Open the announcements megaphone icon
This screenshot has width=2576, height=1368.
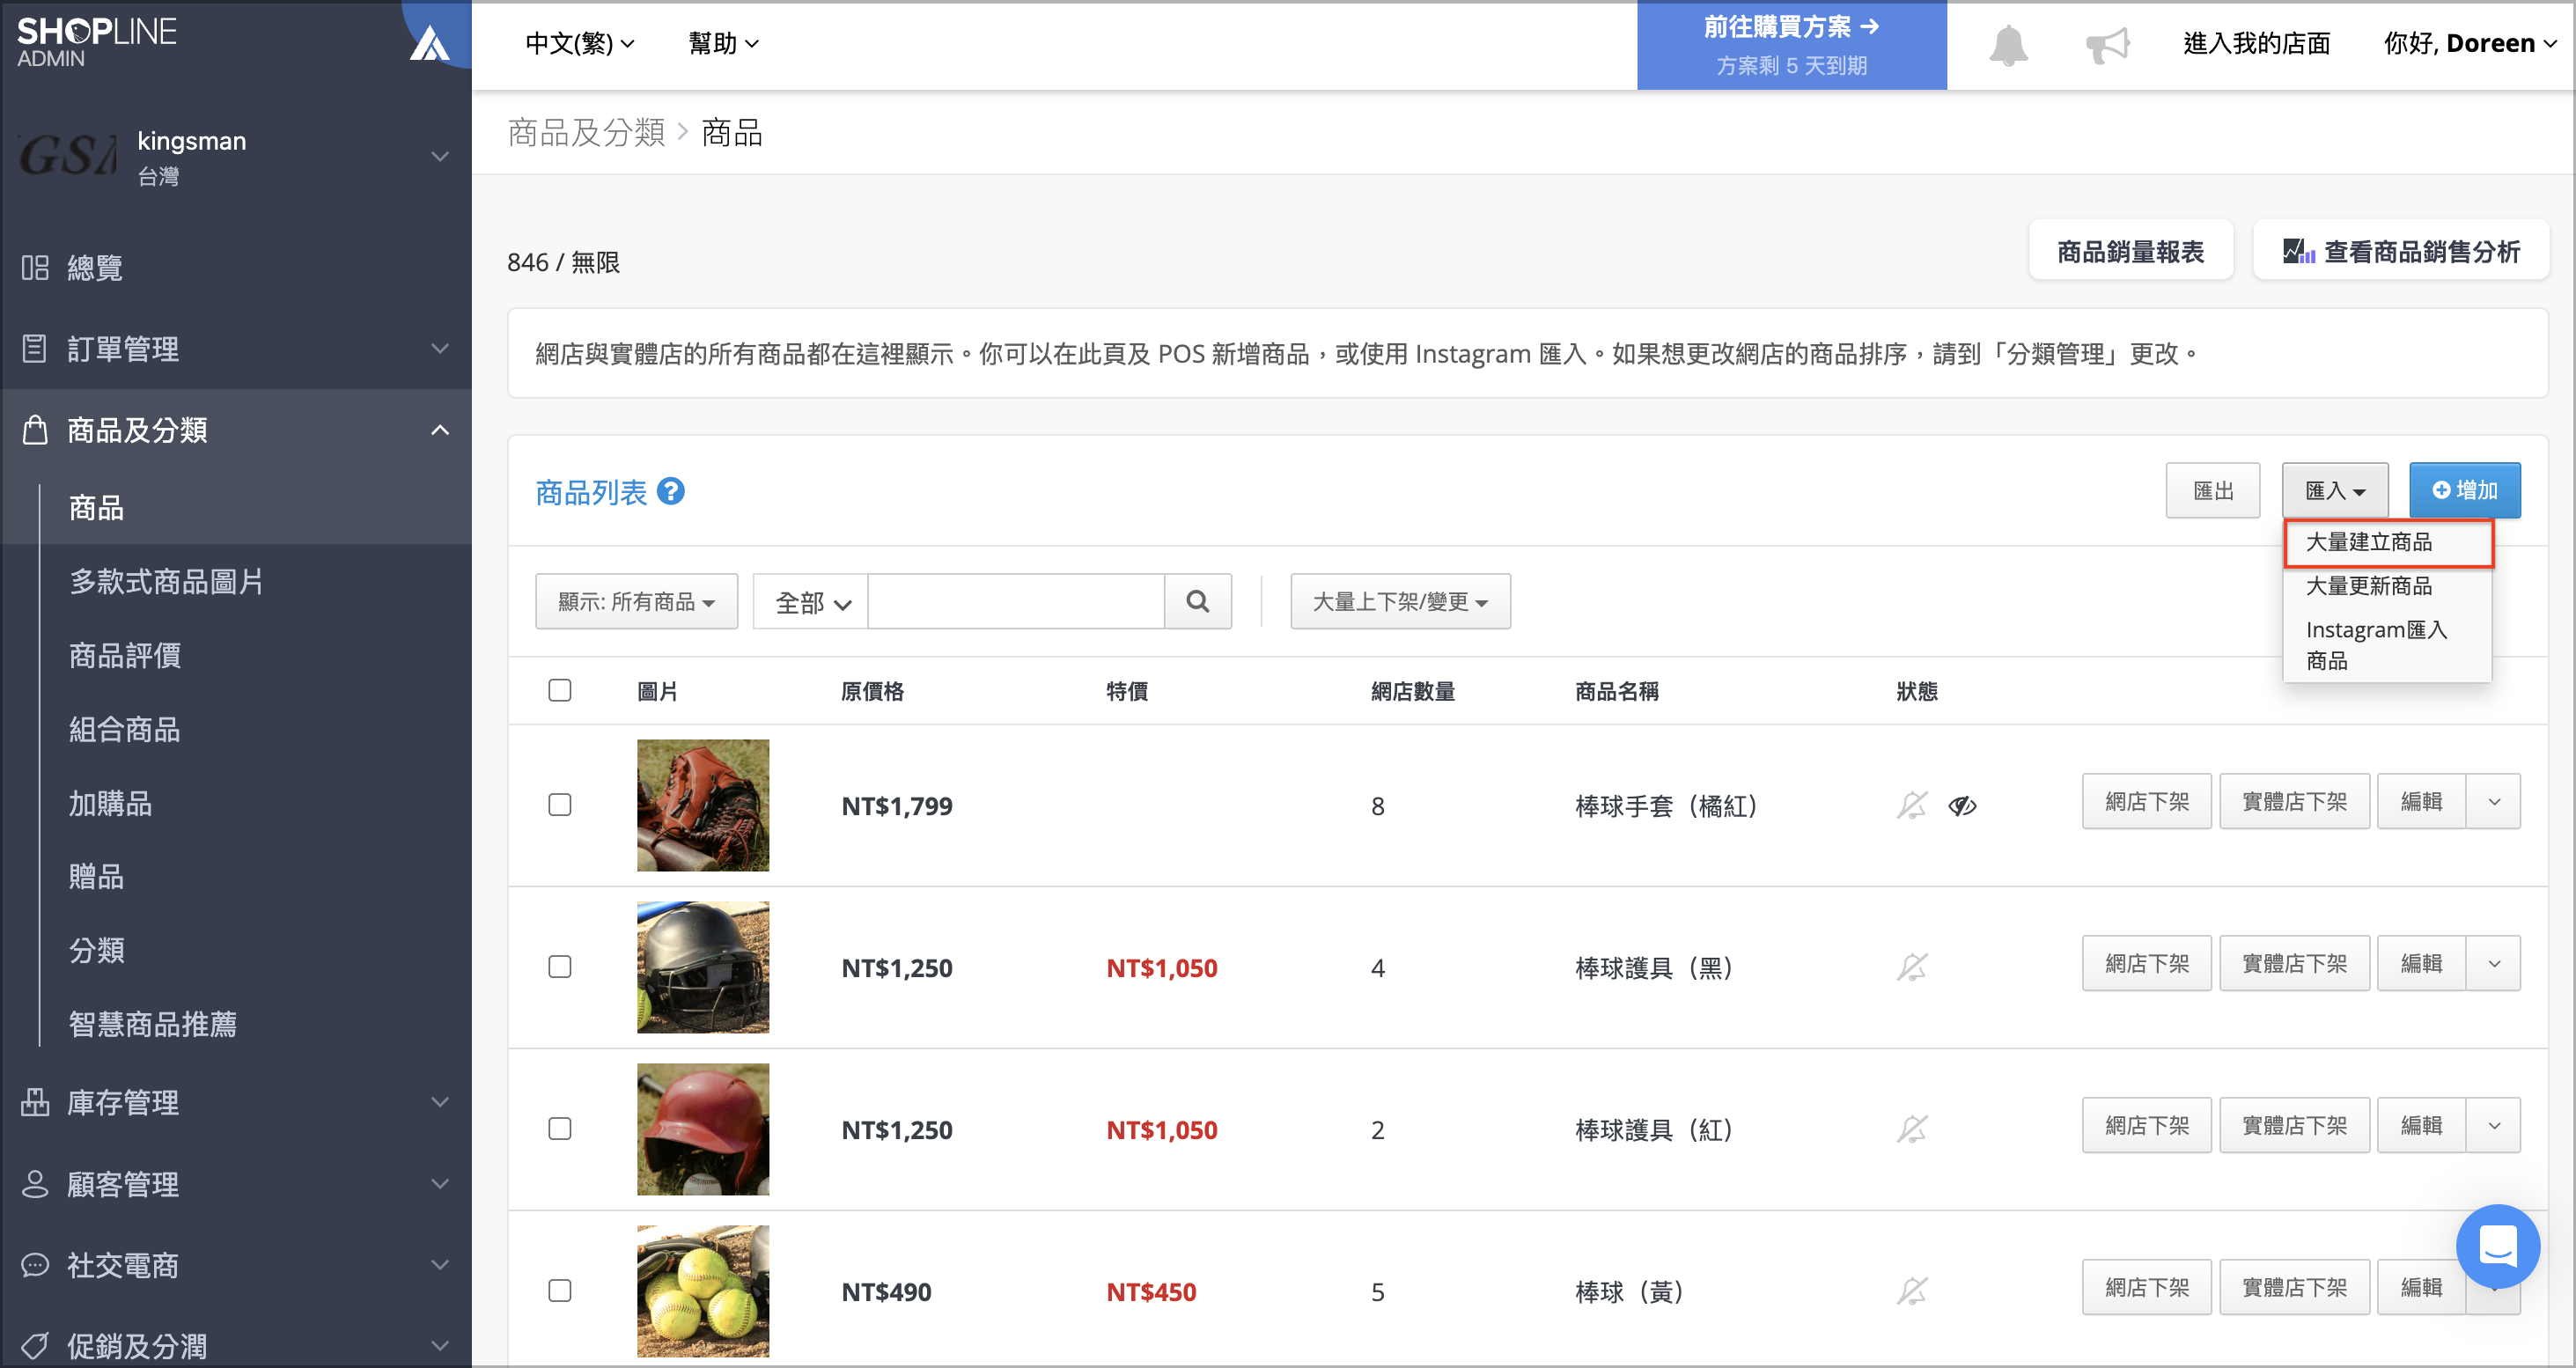[x=2107, y=45]
